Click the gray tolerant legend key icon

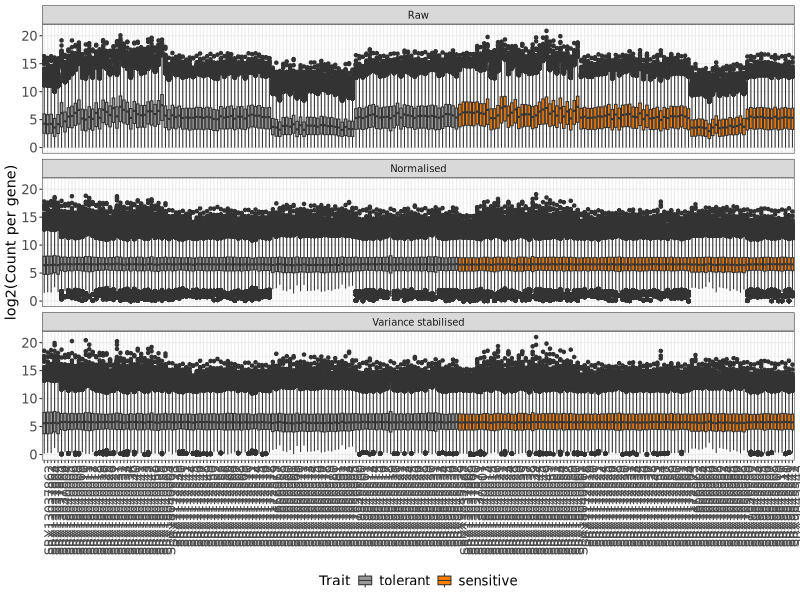pyautogui.click(x=365, y=581)
